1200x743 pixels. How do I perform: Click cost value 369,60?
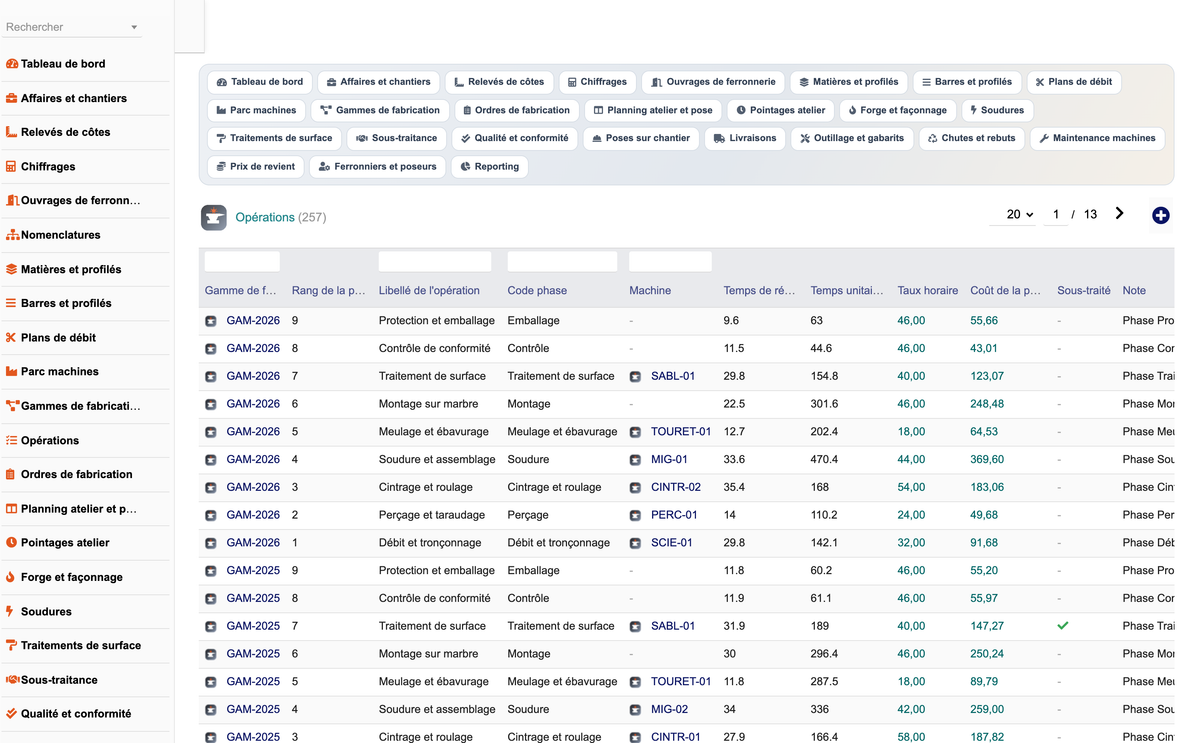click(987, 460)
